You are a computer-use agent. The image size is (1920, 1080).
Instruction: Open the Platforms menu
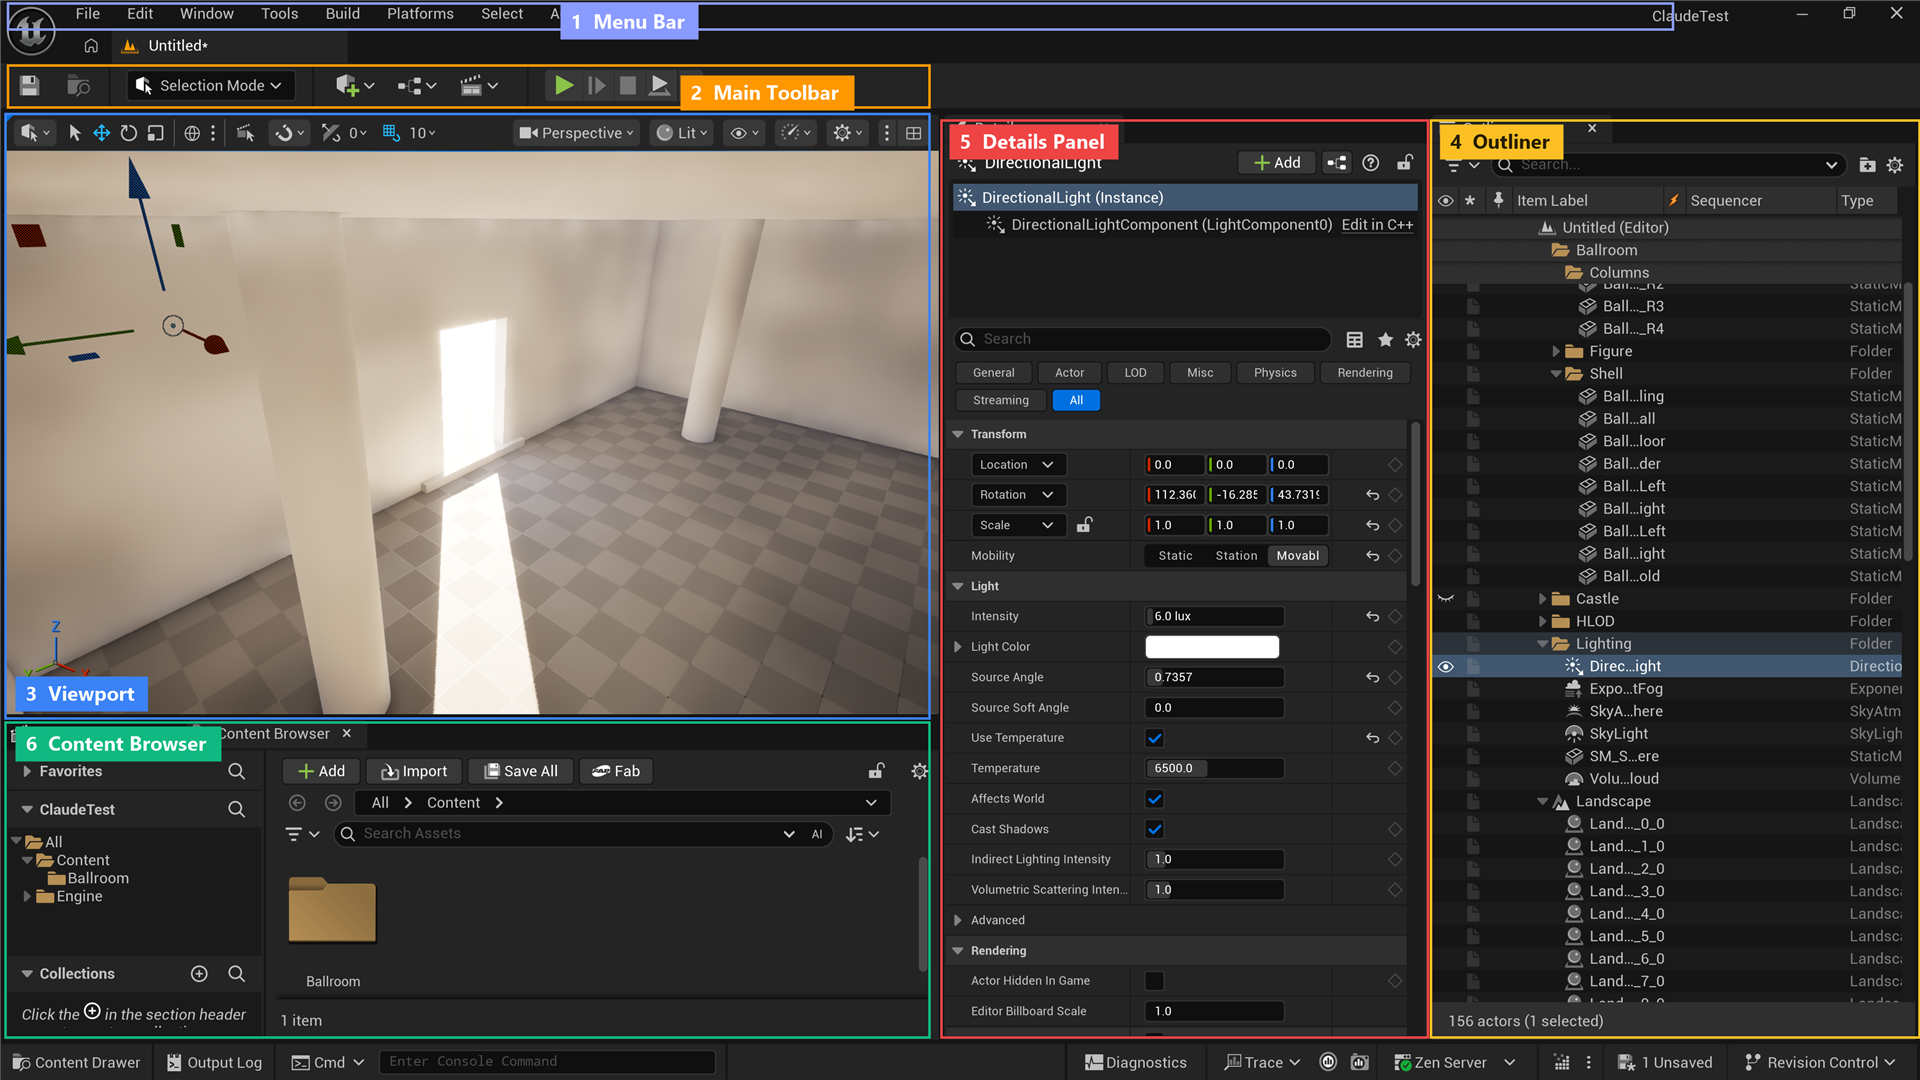[420, 14]
